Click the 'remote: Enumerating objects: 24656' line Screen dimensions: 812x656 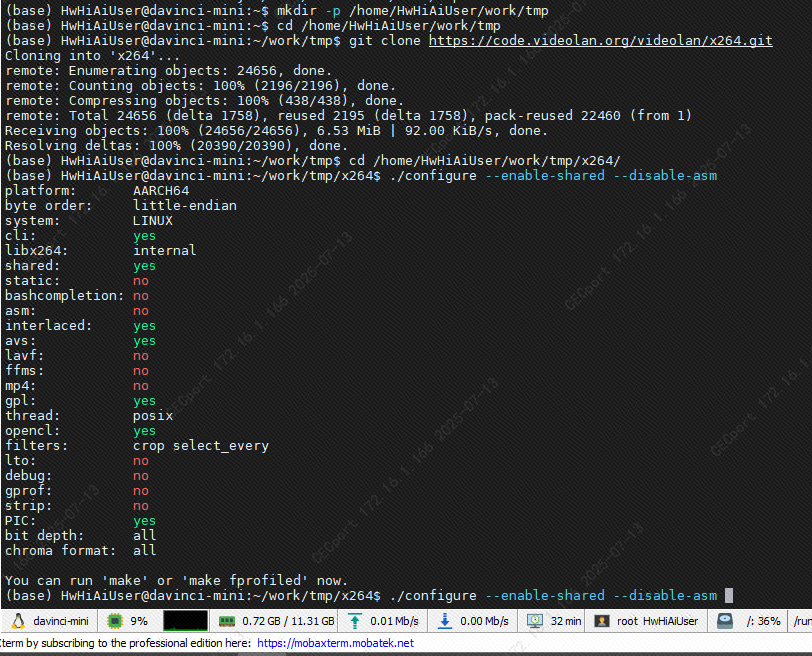[x=168, y=70]
